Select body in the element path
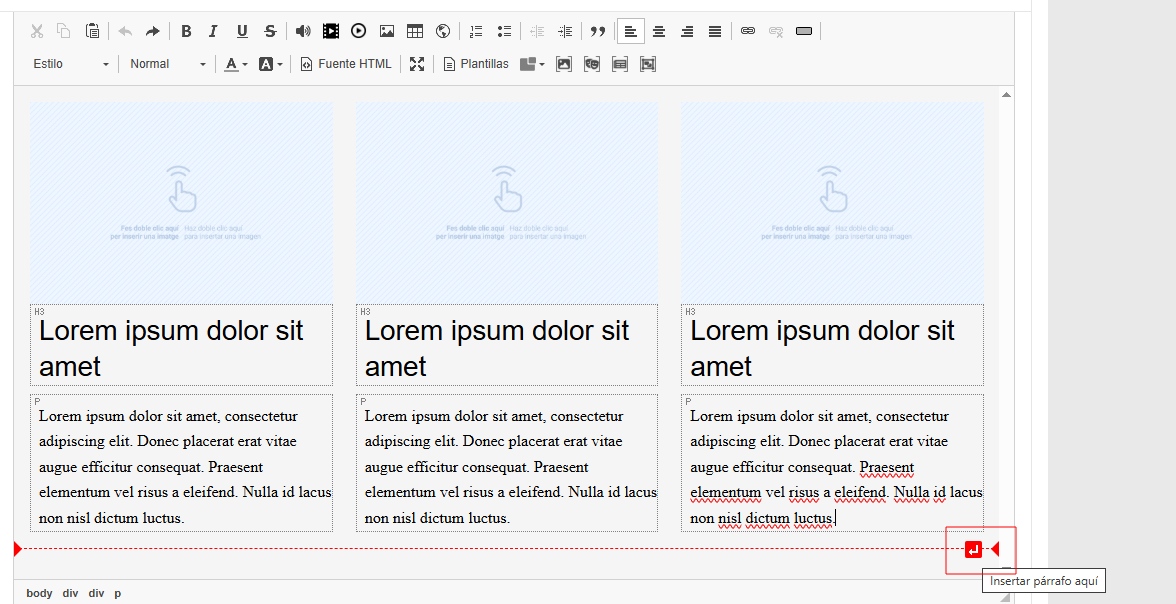This screenshot has width=1176, height=604. coord(39,593)
